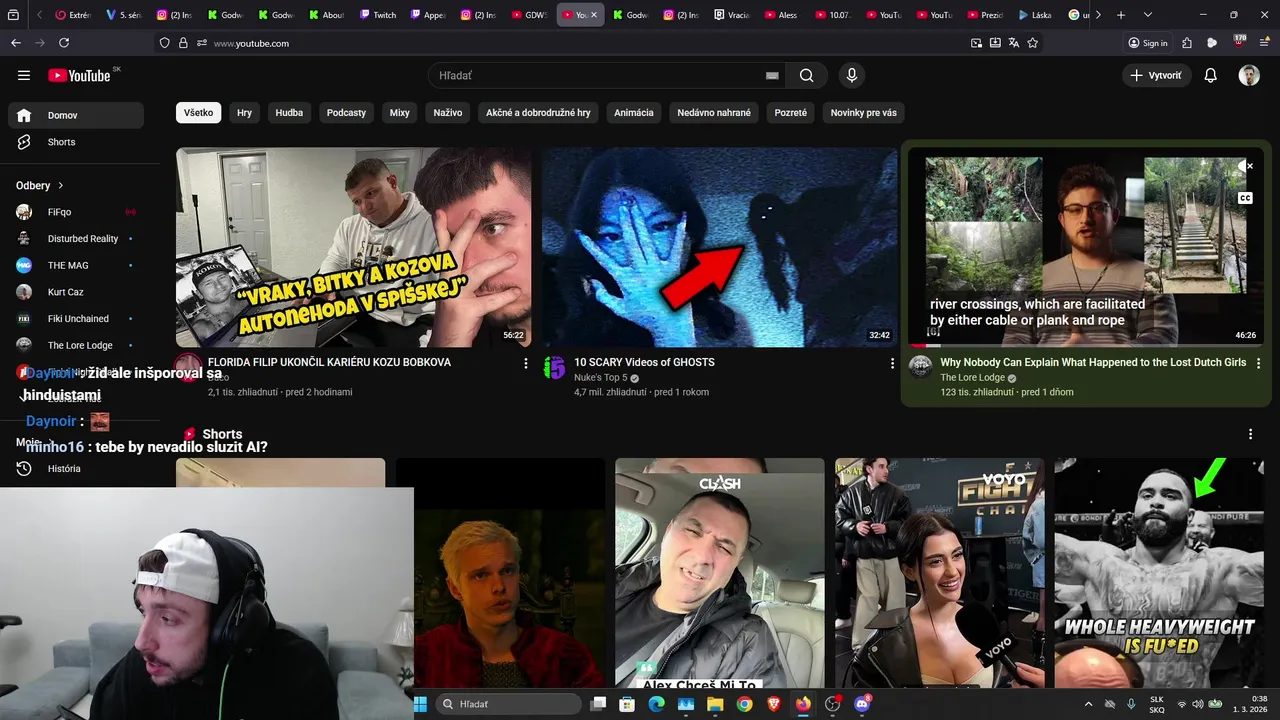Screen dimensions: 1280x720
Task: Open a new browser tab
Action: coord(1121,15)
